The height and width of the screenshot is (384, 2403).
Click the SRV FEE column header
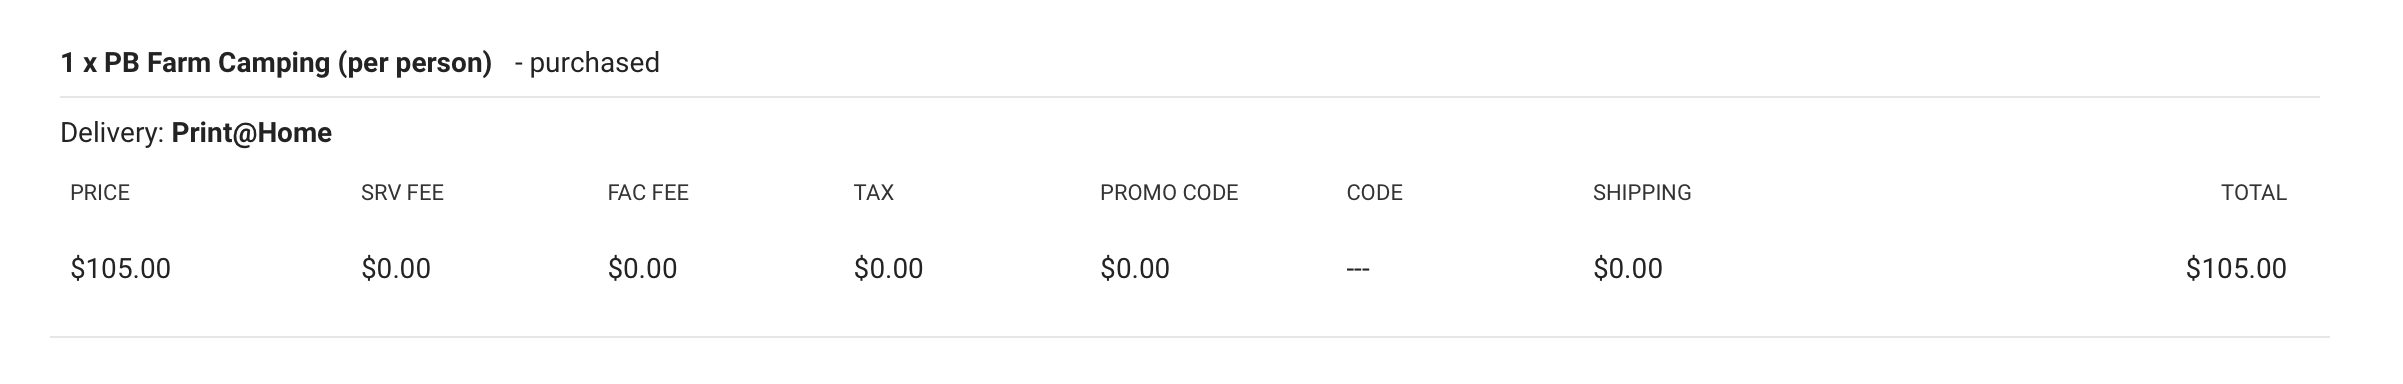click(402, 193)
